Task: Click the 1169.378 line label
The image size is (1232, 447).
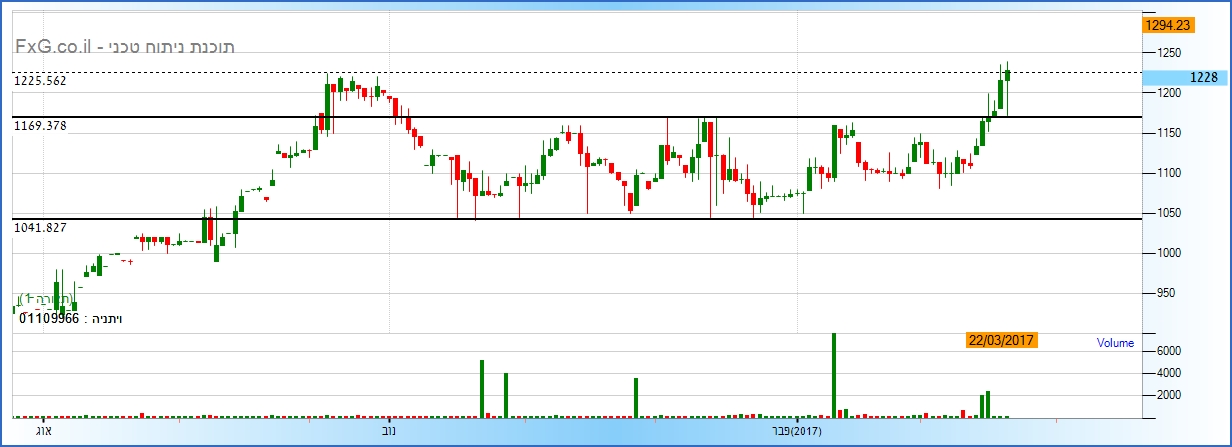Action: click(40, 126)
